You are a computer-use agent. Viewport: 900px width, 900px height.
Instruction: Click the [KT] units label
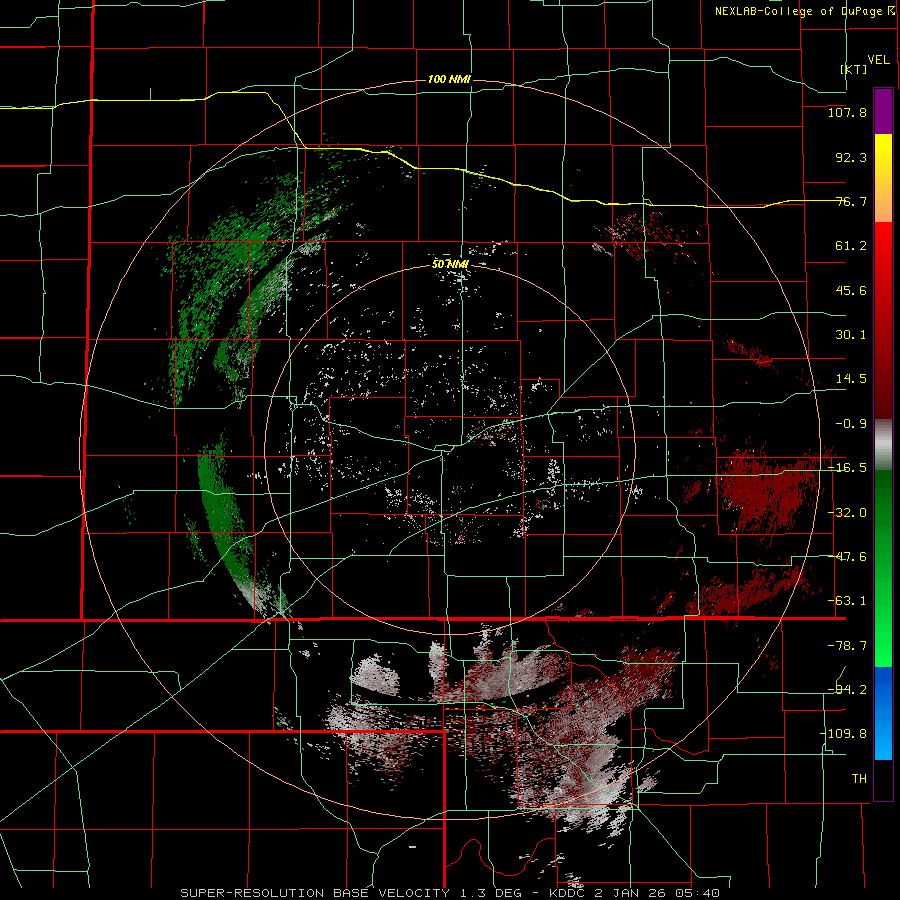[x=854, y=69]
